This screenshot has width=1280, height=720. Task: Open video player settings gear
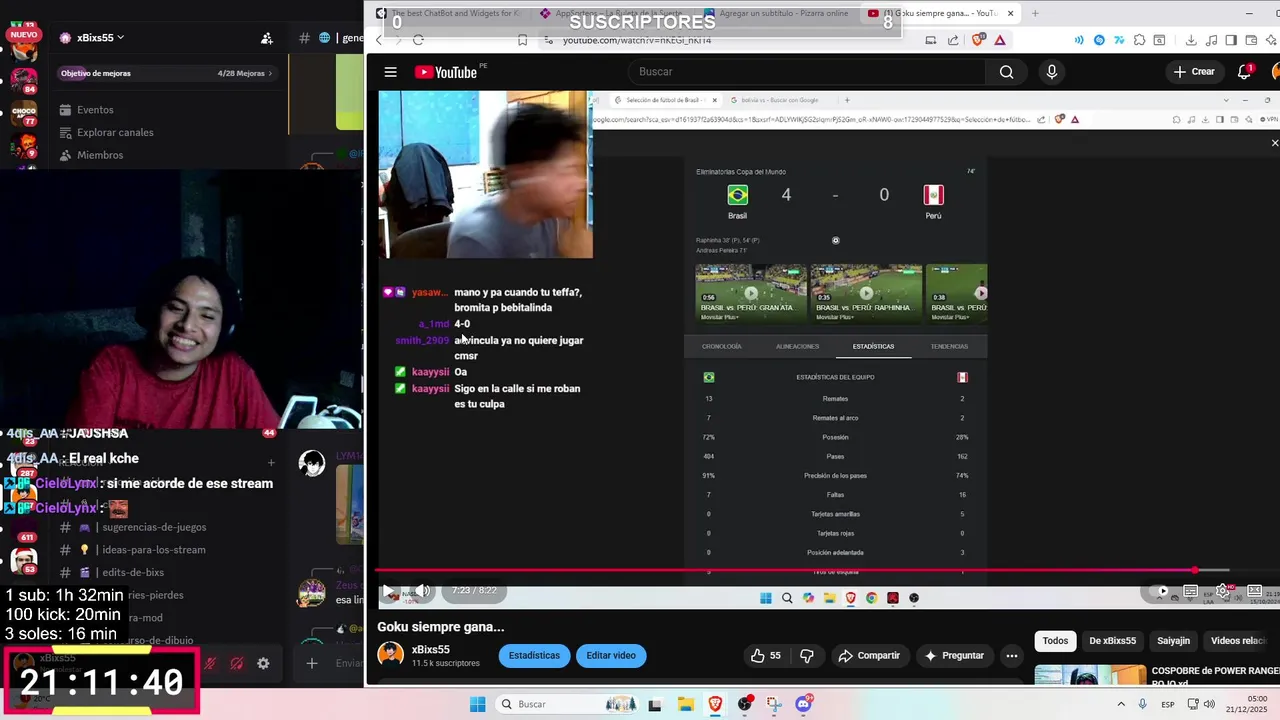(x=1223, y=591)
